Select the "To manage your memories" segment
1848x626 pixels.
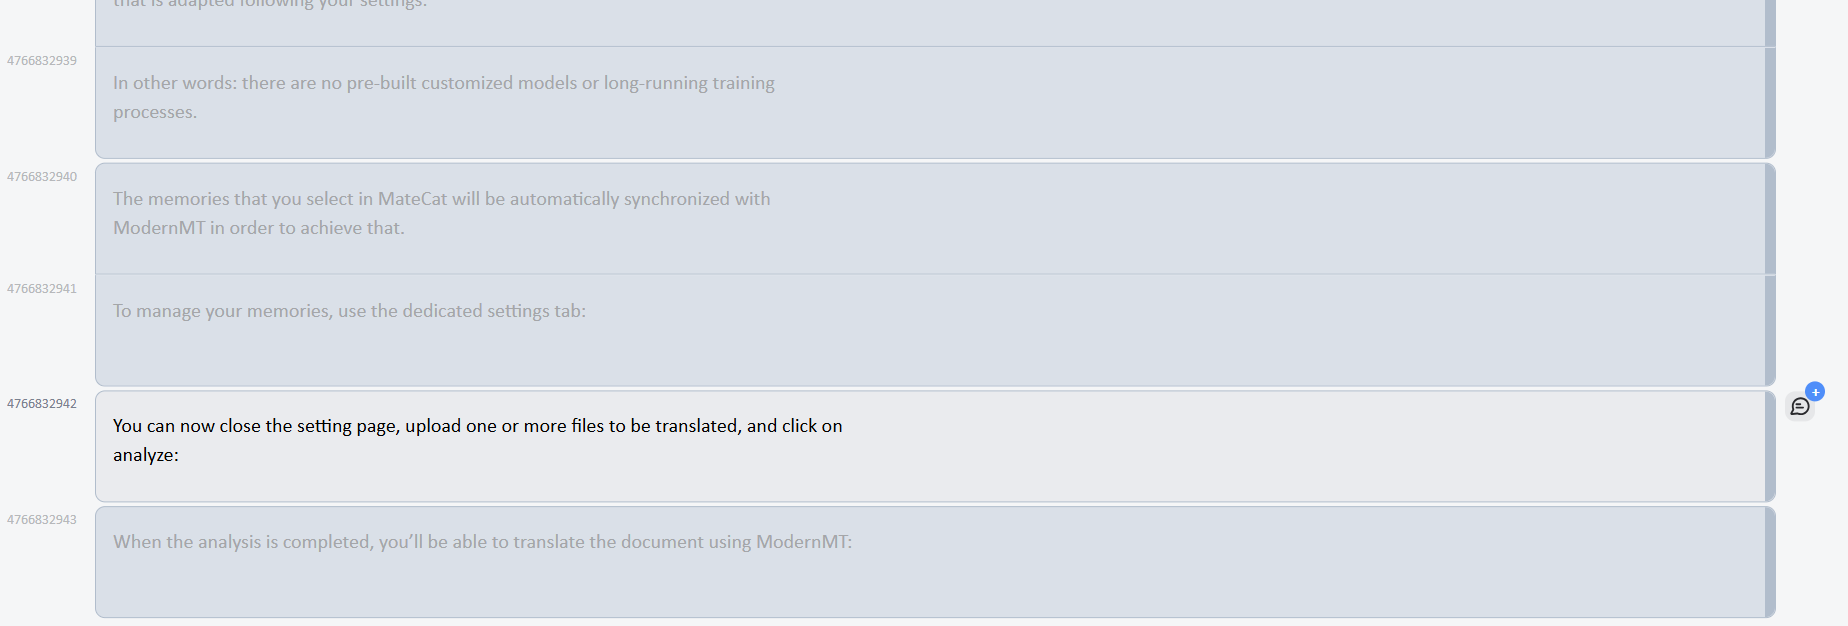point(349,311)
